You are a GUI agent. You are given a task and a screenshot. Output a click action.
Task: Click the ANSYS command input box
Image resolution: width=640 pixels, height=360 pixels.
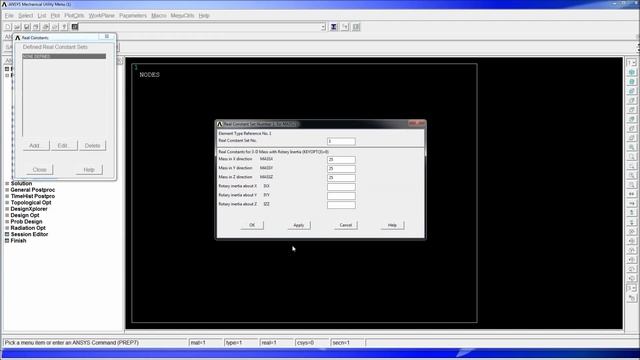click(x=199, y=27)
